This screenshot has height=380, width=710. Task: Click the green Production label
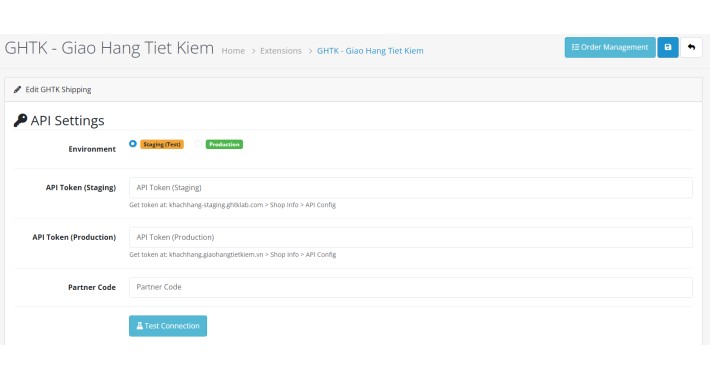point(224,144)
